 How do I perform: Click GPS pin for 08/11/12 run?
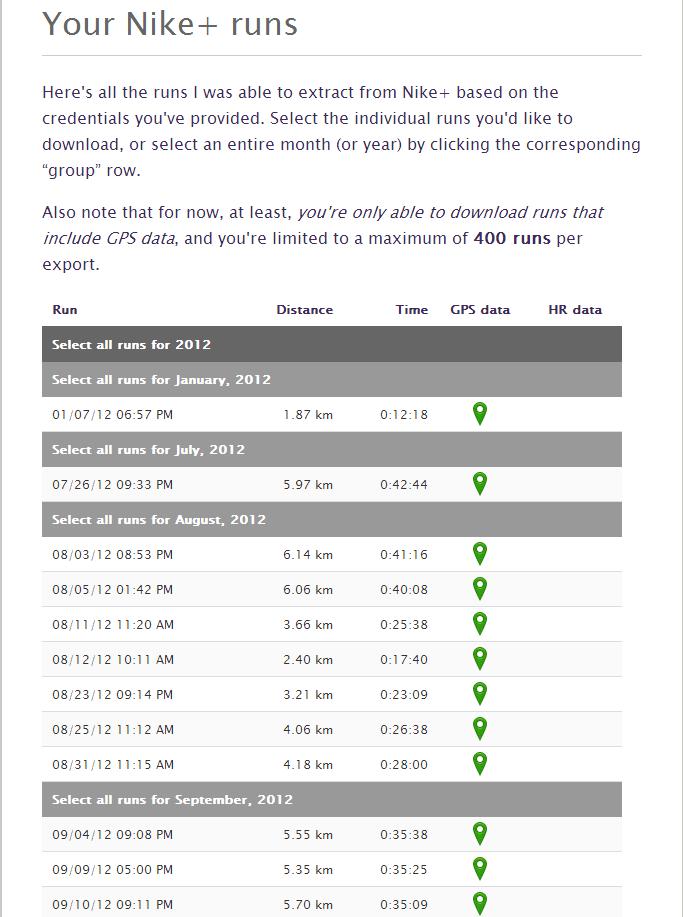click(480, 623)
